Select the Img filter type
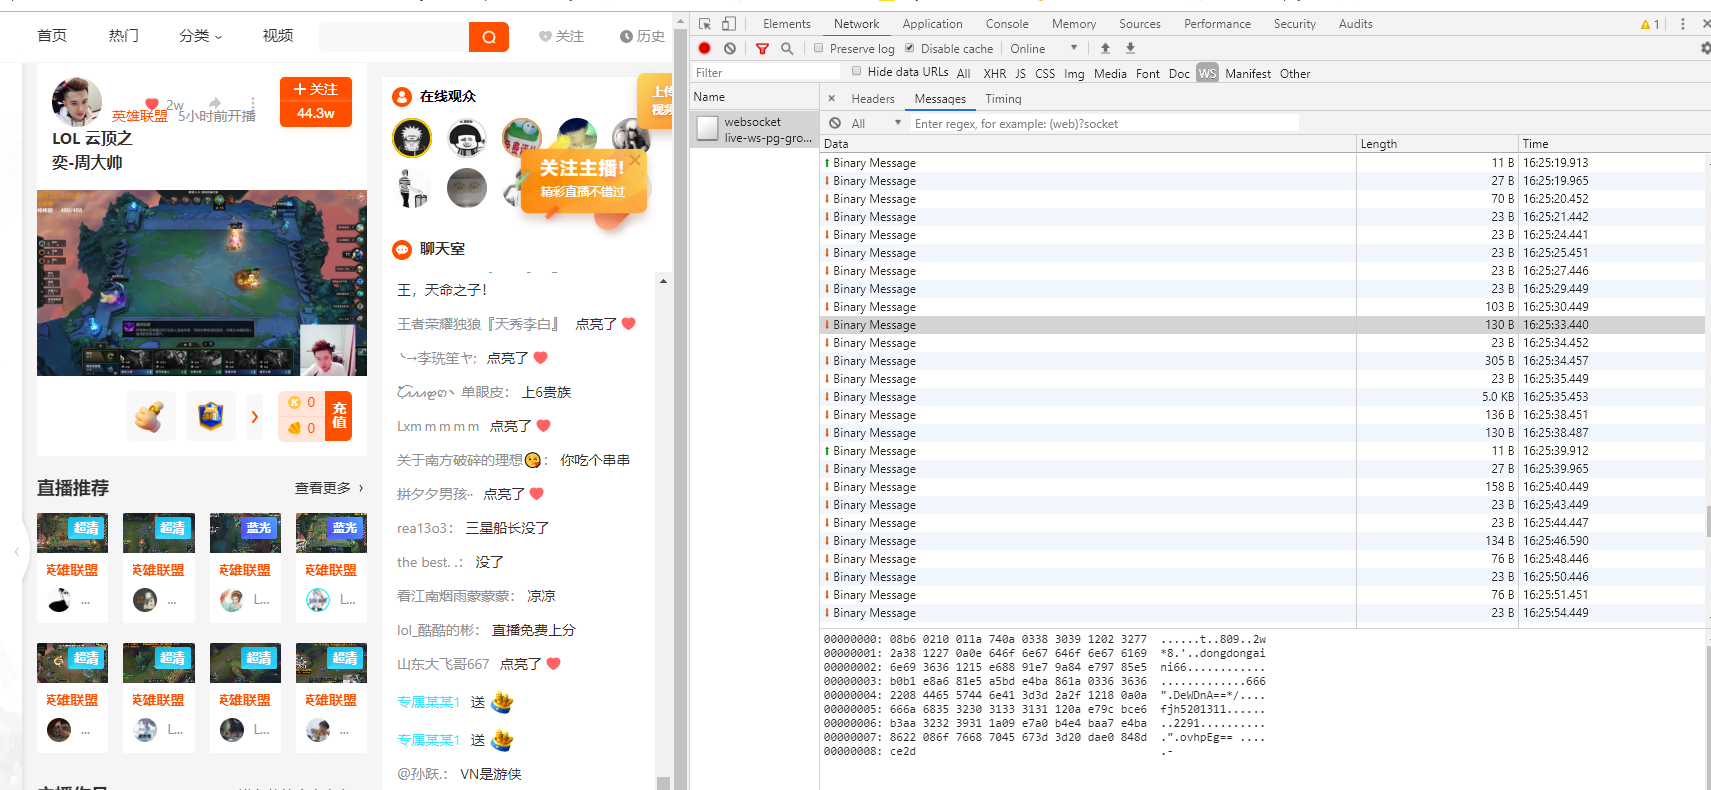The image size is (1711, 790). pyautogui.click(x=1074, y=74)
